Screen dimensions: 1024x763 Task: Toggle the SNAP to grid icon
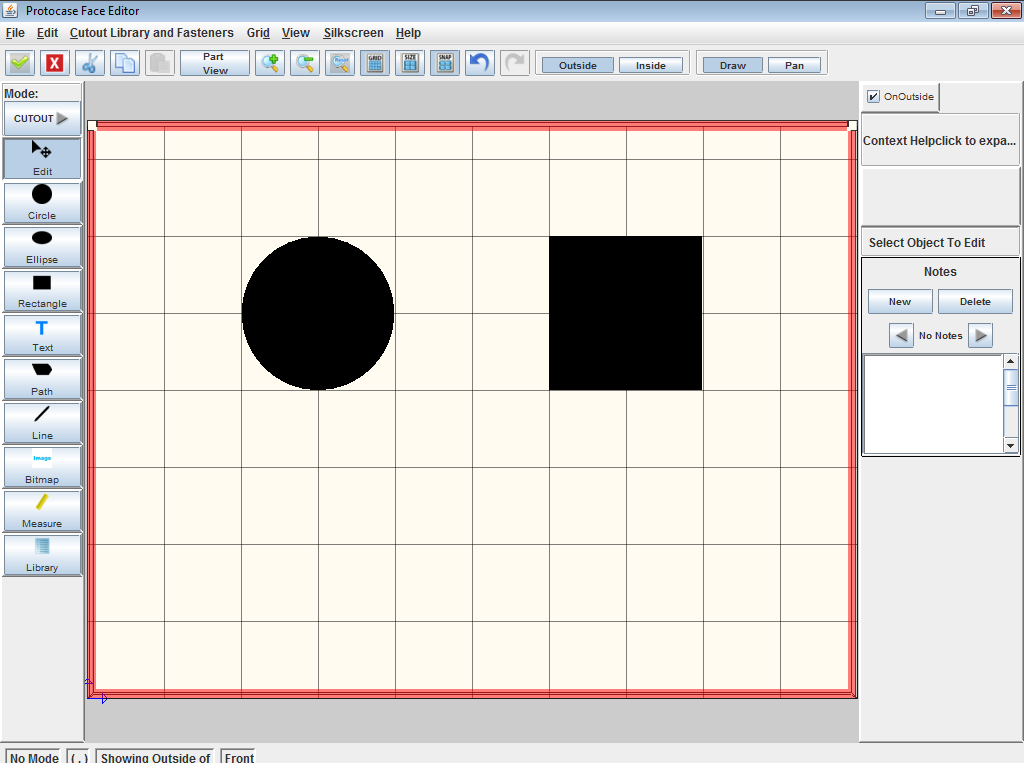(x=445, y=63)
